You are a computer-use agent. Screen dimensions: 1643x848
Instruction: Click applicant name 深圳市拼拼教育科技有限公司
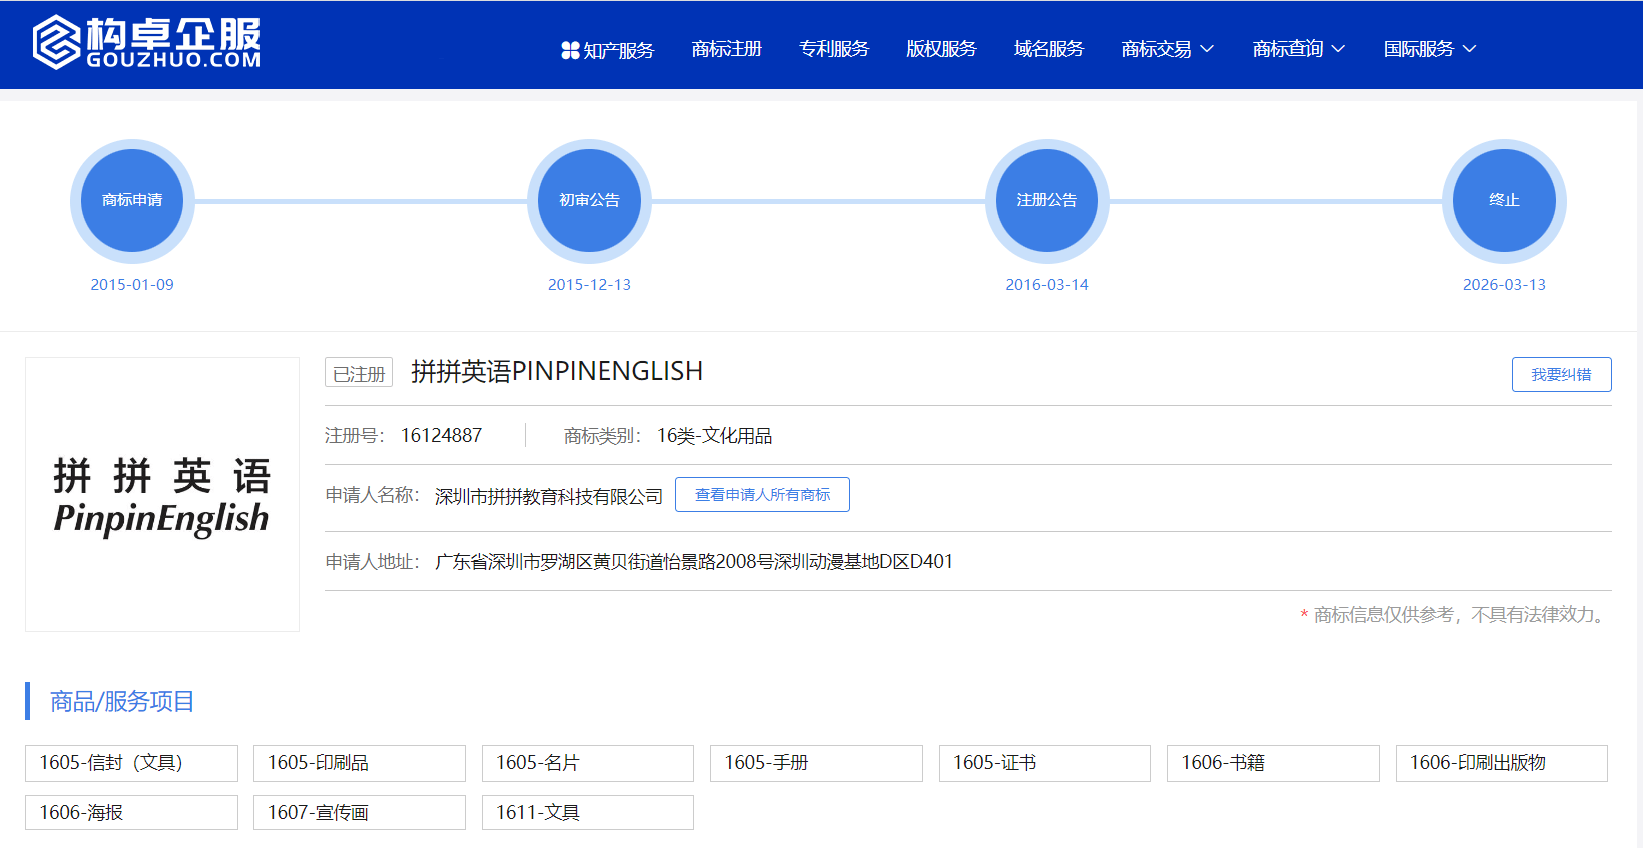(549, 496)
